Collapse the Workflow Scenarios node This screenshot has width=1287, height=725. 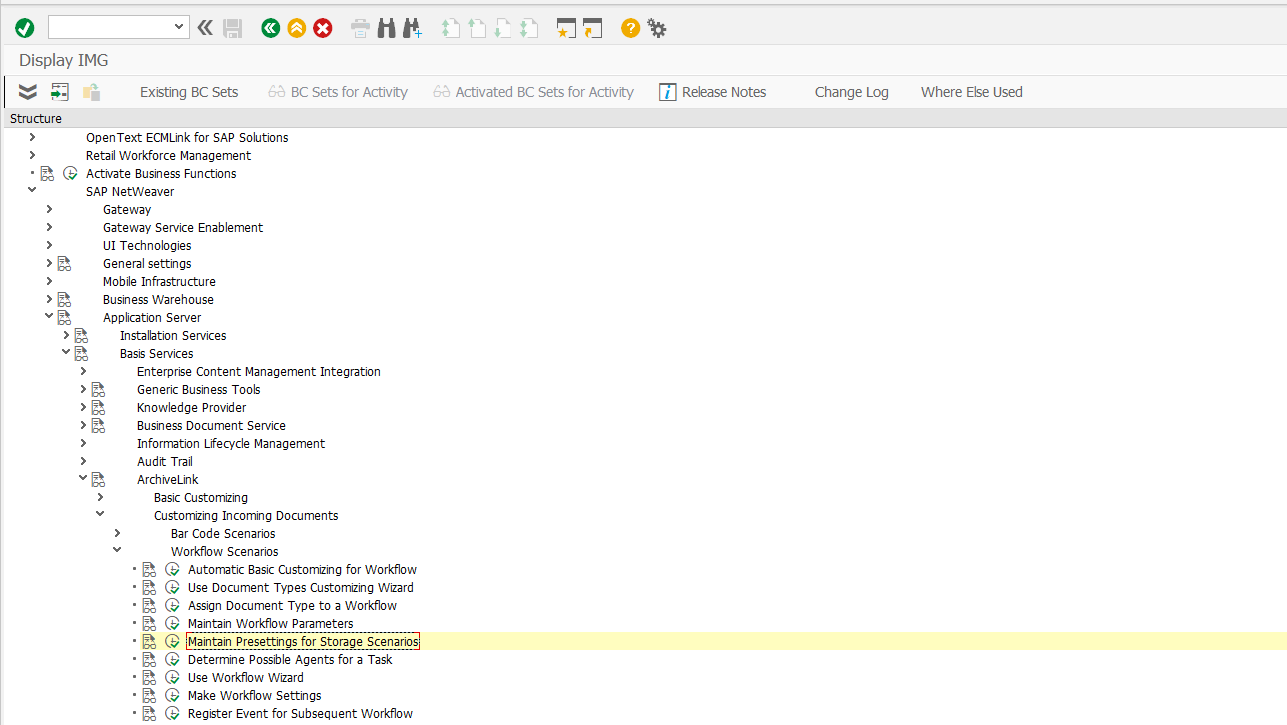tap(117, 551)
